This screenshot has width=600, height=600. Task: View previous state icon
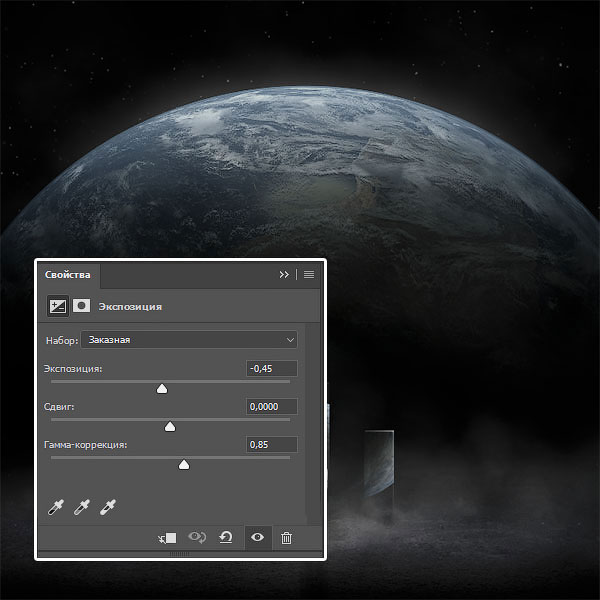pos(197,537)
